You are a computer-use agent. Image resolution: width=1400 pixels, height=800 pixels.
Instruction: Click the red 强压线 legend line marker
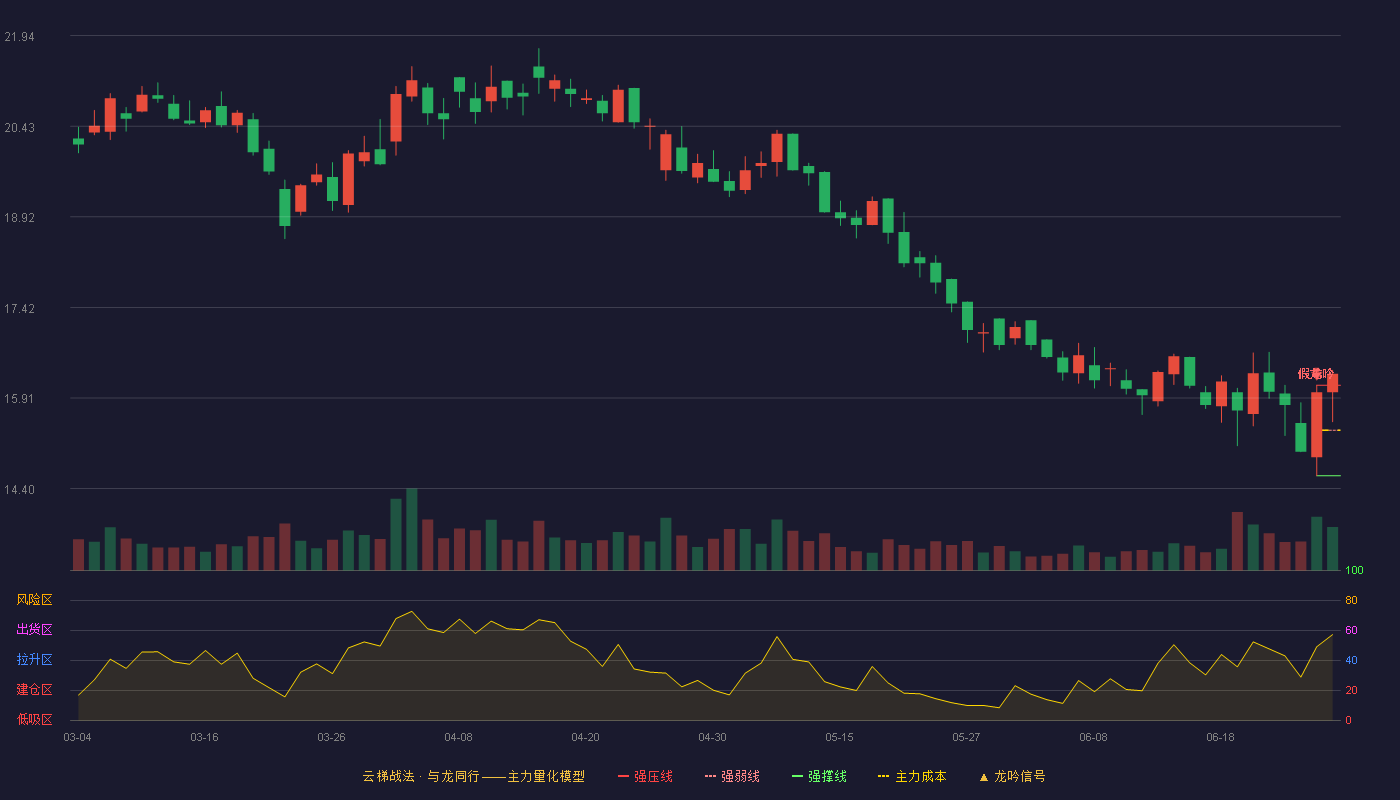pyautogui.click(x=623, y=776)
